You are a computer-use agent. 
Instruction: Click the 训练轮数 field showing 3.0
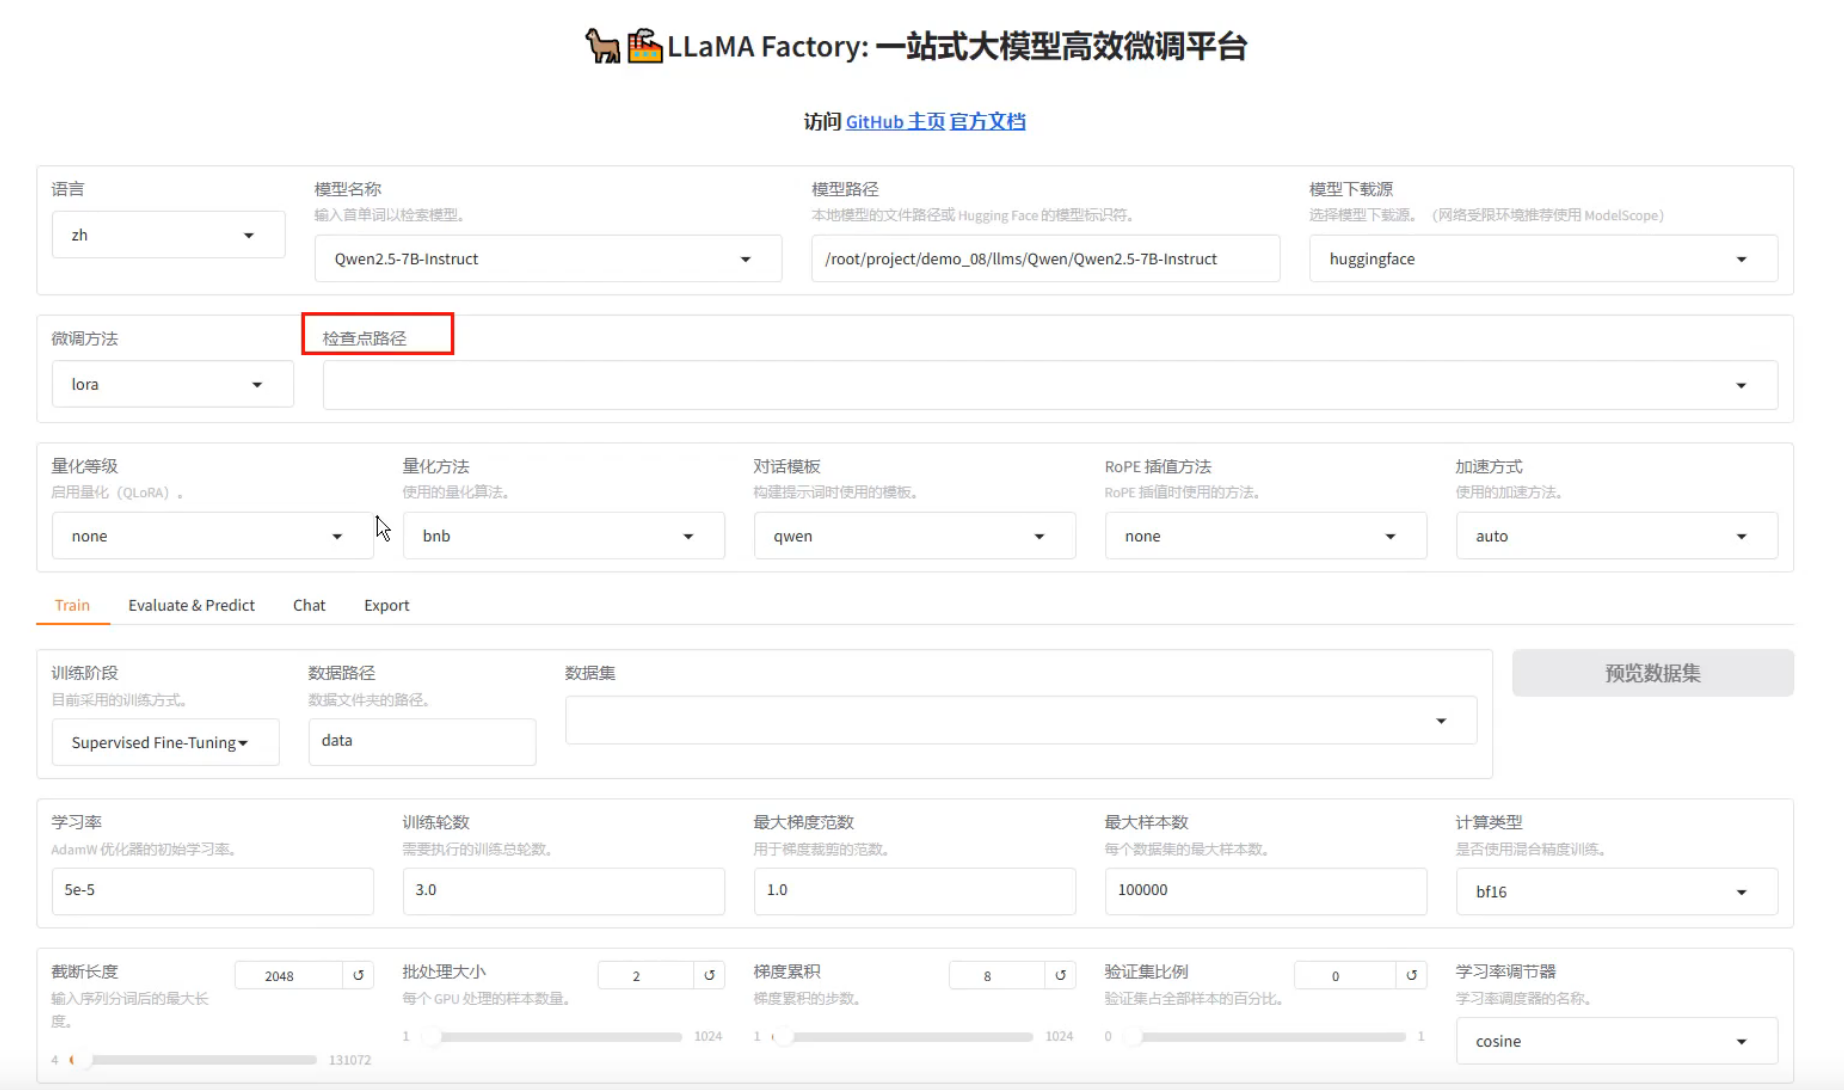coord(563,890)
